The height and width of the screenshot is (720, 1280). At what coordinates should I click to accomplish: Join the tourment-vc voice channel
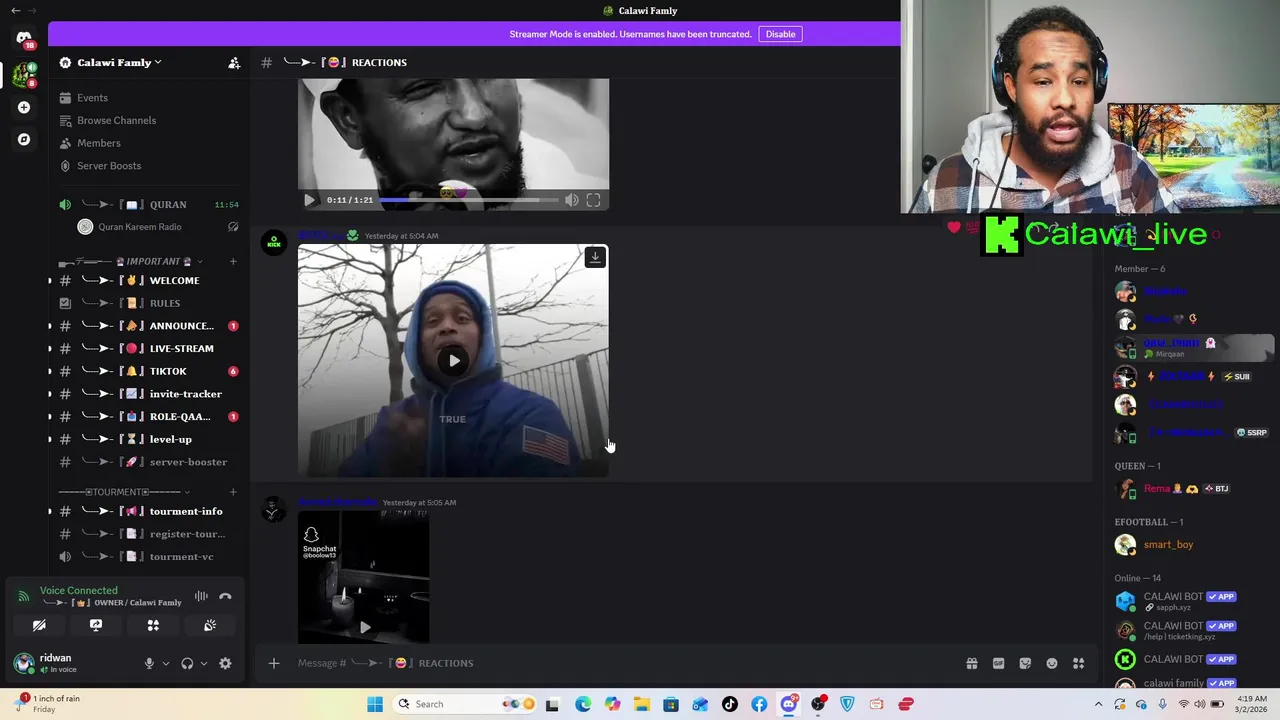150,557
